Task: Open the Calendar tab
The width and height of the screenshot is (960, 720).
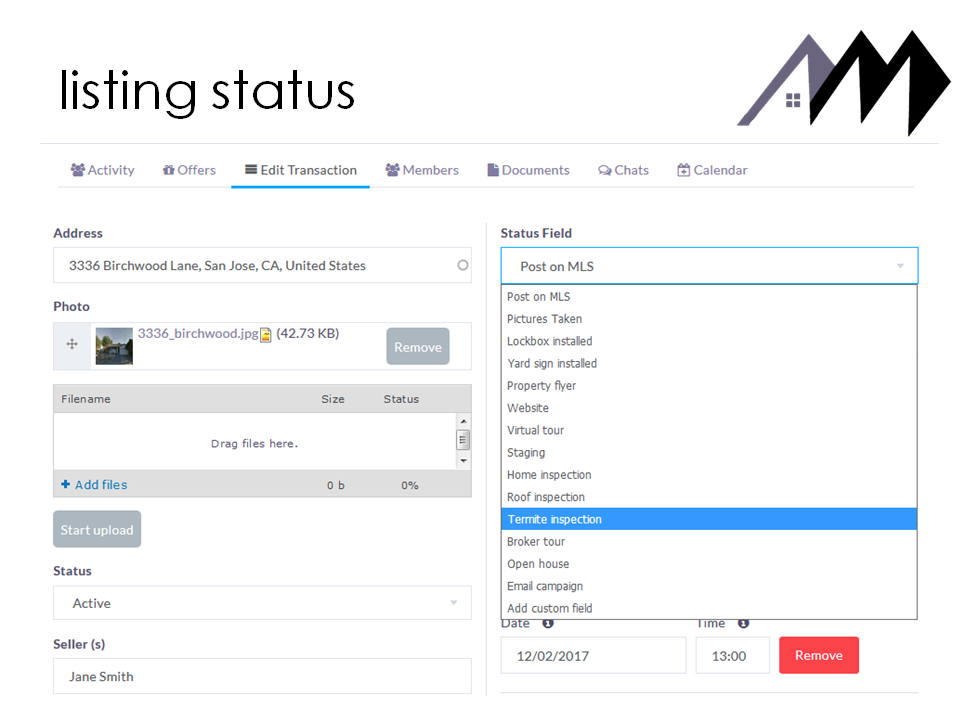Action: [x=712, y=170]
